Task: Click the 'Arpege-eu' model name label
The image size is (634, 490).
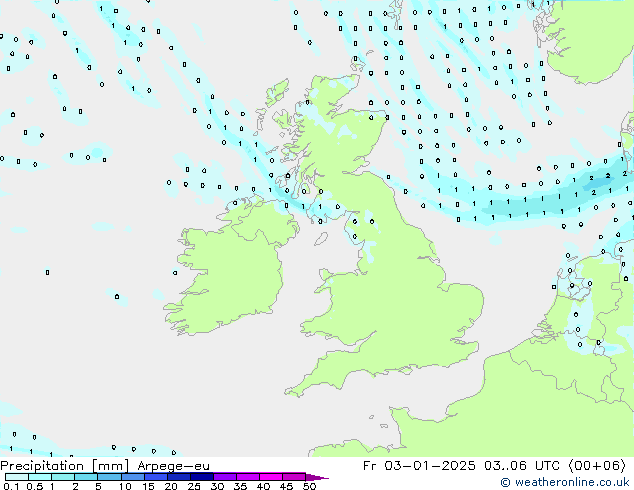Action: click(x=173, y=466)
